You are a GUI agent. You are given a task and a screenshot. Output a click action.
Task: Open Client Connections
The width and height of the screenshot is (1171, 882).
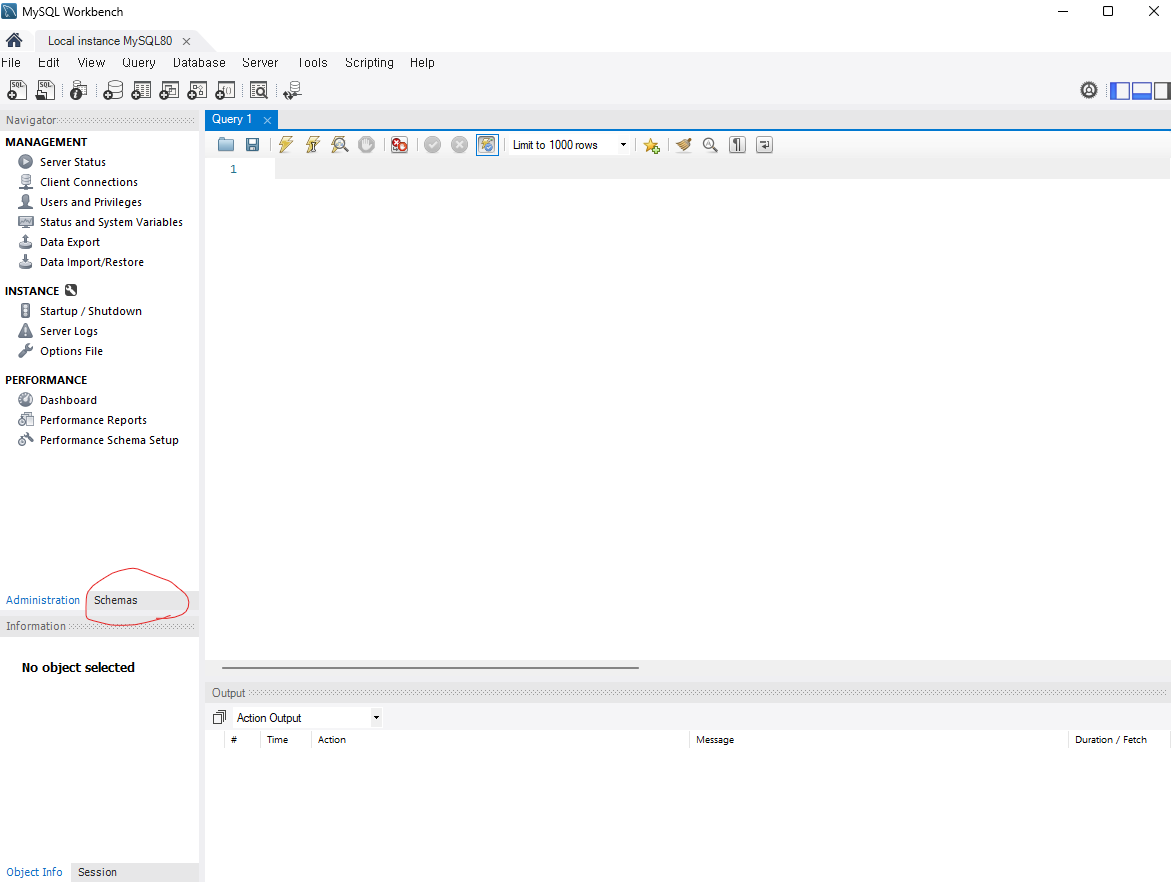(89, 182)
